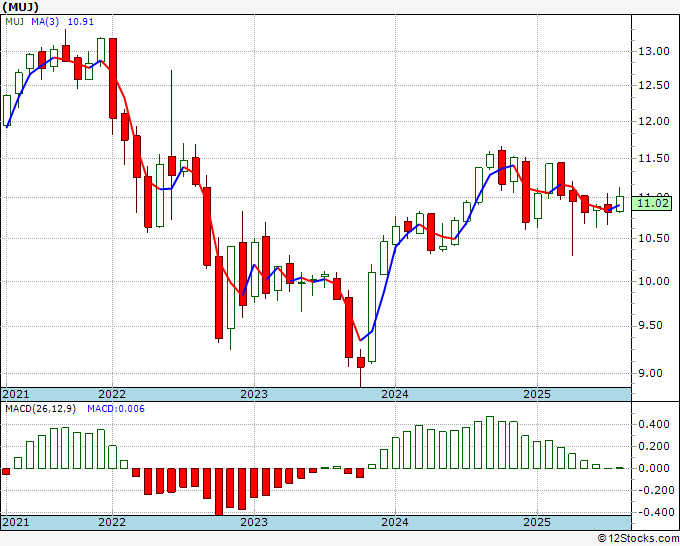Screen dimensions: 680x546
Task: Click the 12.00 price axis label
Action: point(654,121)
